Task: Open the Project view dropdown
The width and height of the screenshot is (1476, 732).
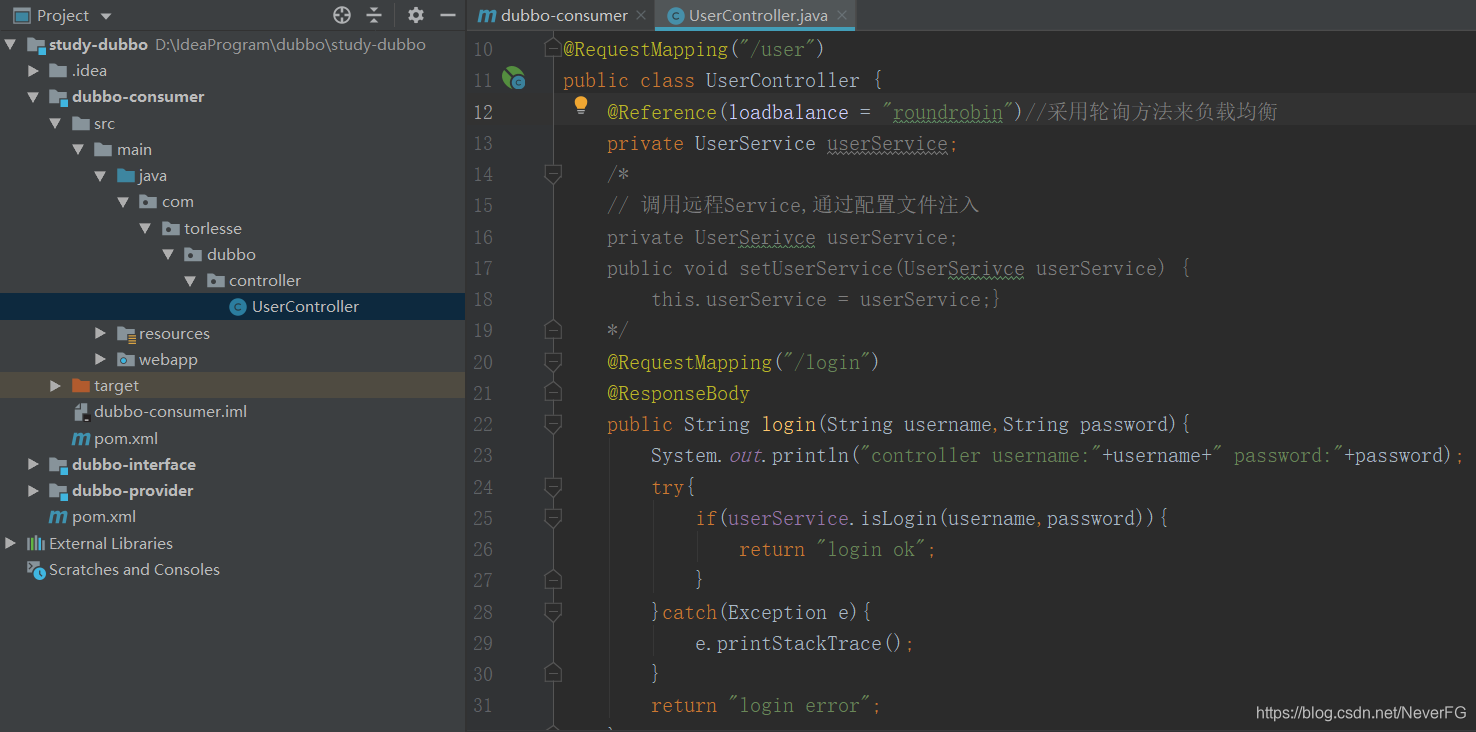Action: click(106, 16)
